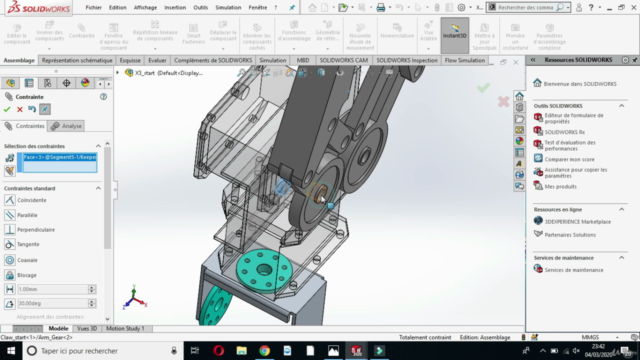Viewport: 640px width, 360px height.
Task: Toggle the distance mate button
Action: 10,289
